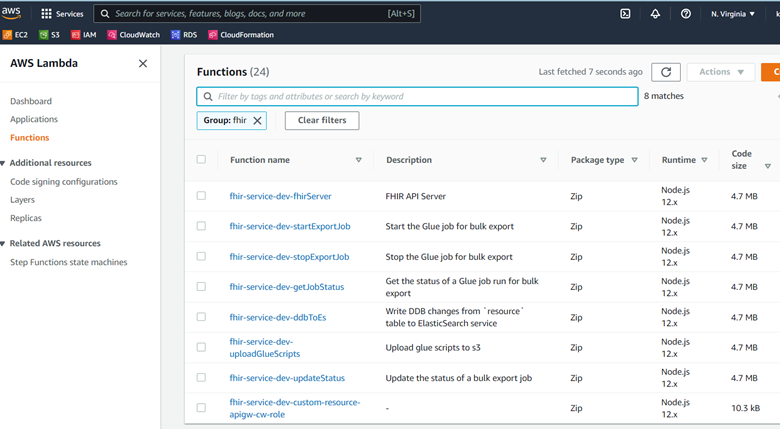This screenshot has height=429, width=780.
Task: Click the refresh functions list button
Action: 665,72
